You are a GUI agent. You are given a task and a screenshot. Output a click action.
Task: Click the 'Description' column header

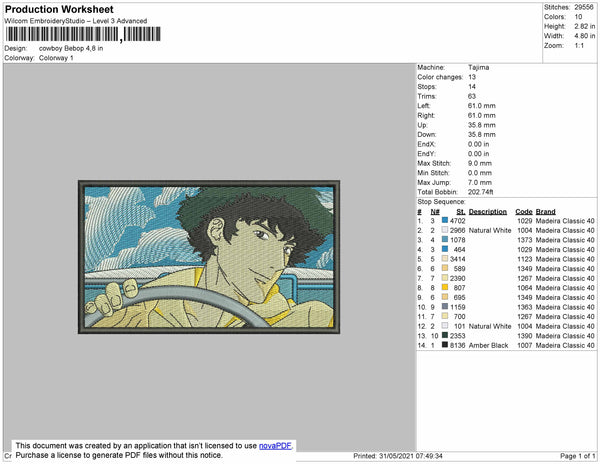pyautogui.click(x=488, y=212)
